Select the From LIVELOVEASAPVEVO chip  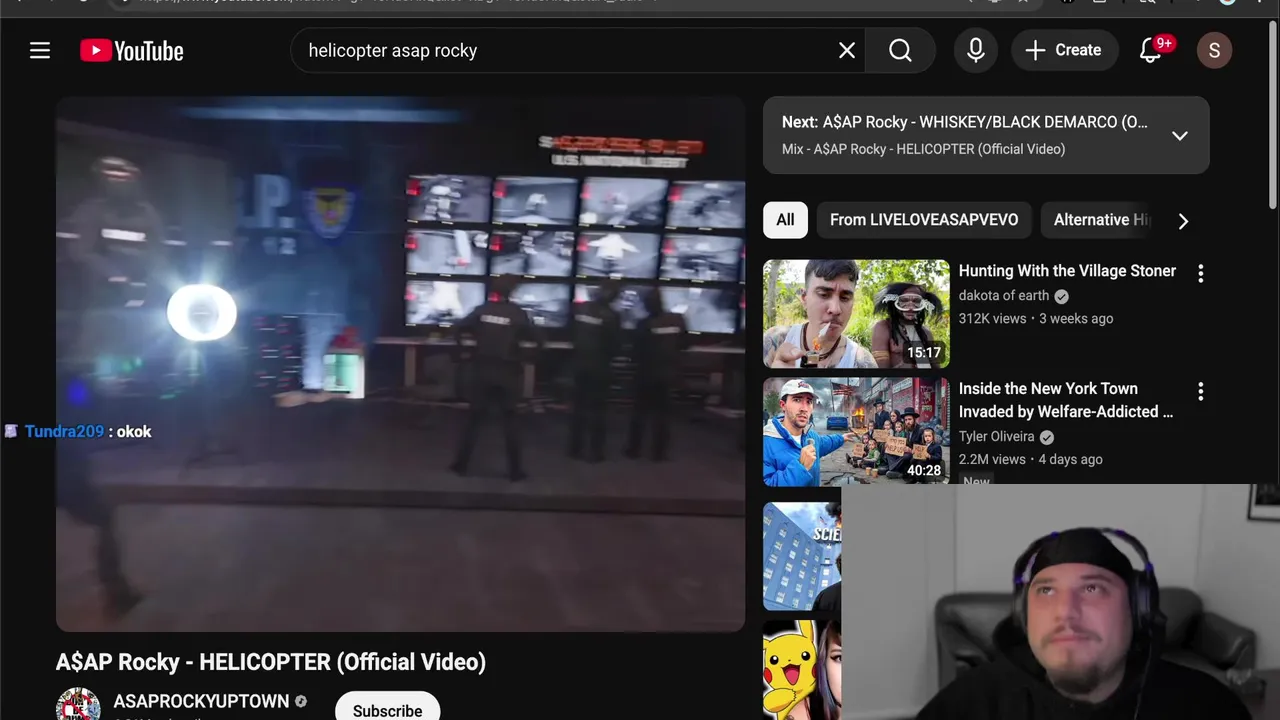924,220
